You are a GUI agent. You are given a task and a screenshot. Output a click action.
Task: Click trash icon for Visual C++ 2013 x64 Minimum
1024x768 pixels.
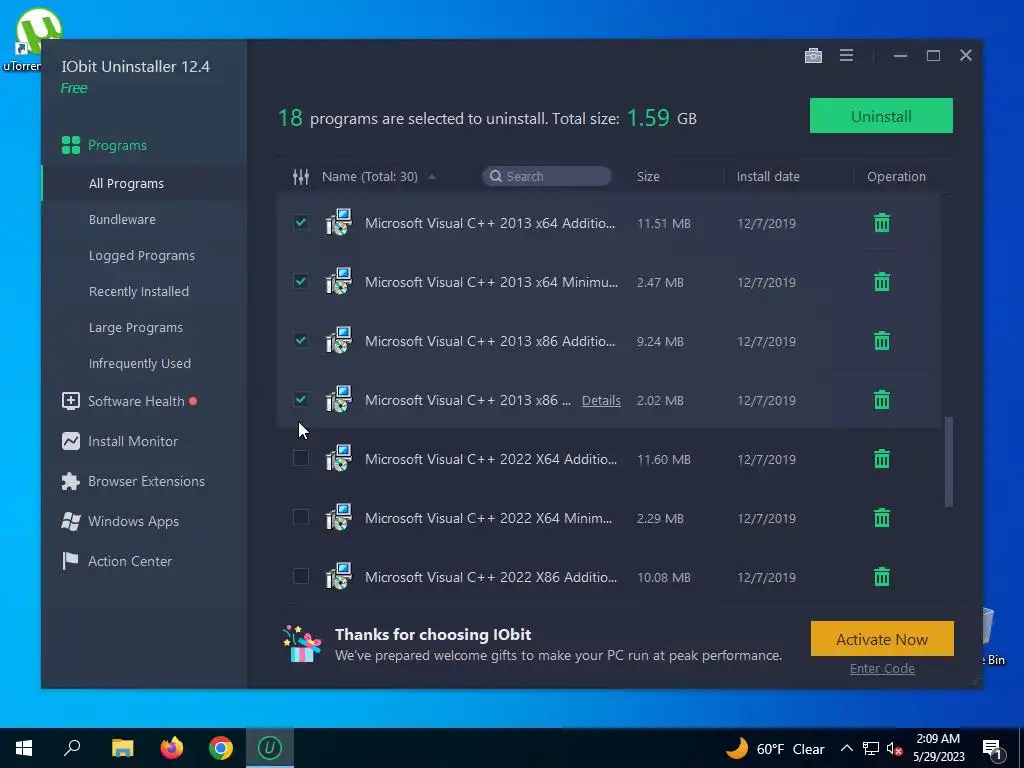pyautogui.click(x=882, y=281)
